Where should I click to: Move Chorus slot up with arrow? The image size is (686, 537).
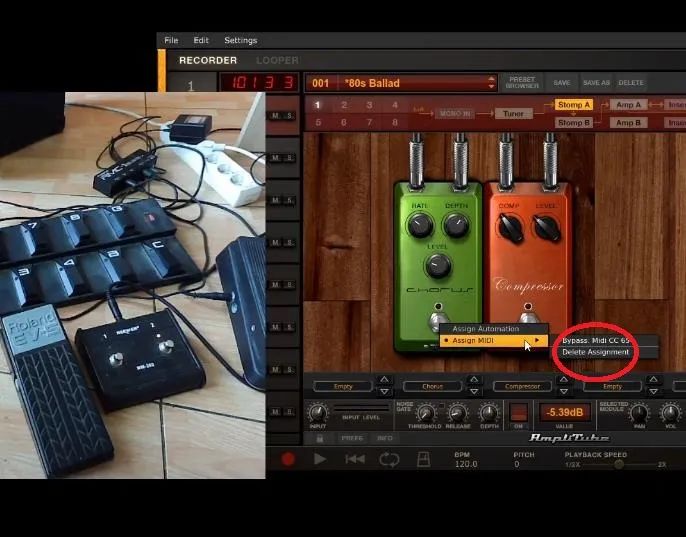[x=474, y=379]
